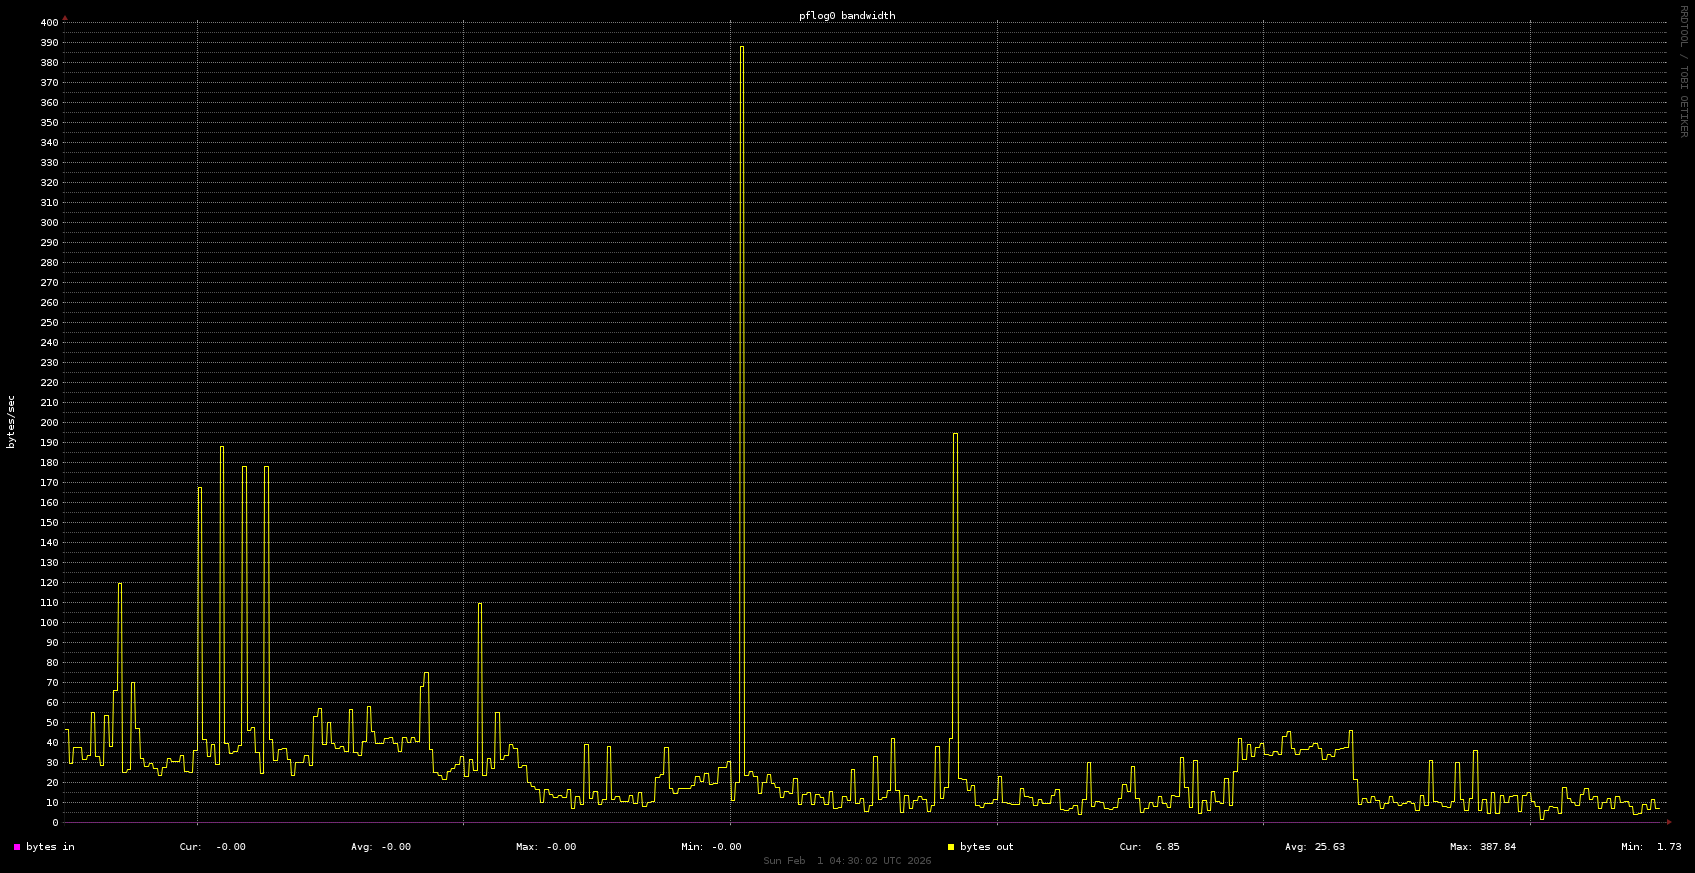This screenshot has height=873, width=1695.
Task: Select the 400 label on the y-axis
Action: (49, 23)
